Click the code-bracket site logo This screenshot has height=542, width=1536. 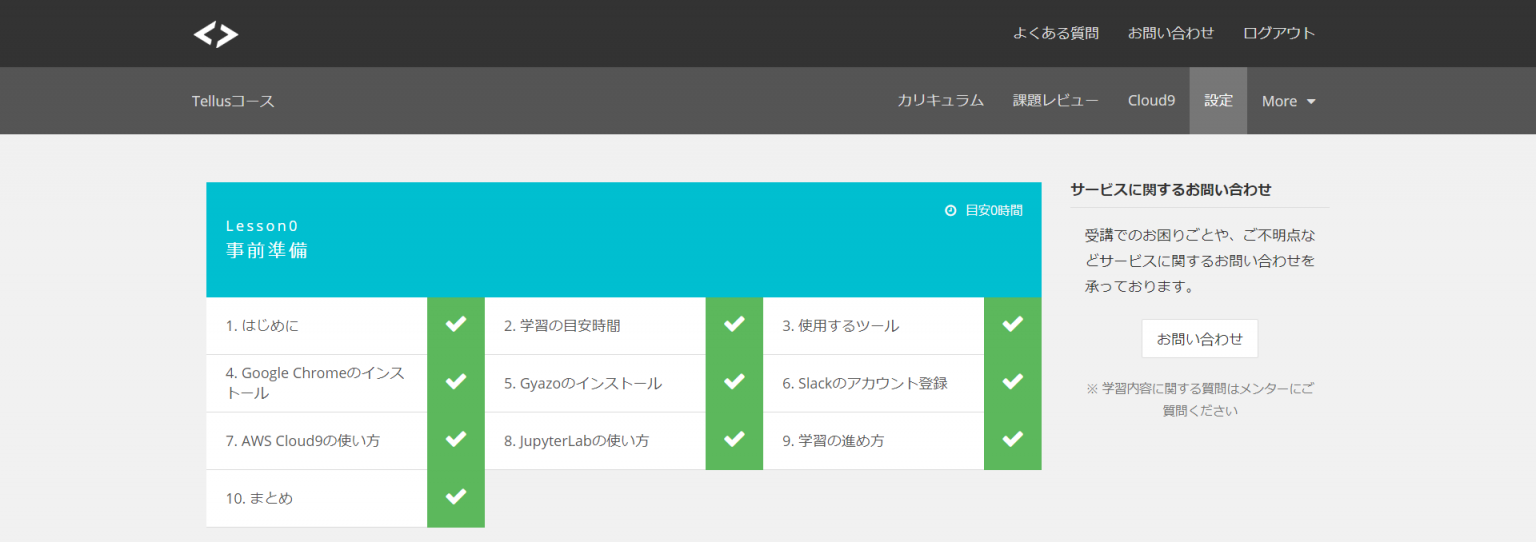click(216, 34)
